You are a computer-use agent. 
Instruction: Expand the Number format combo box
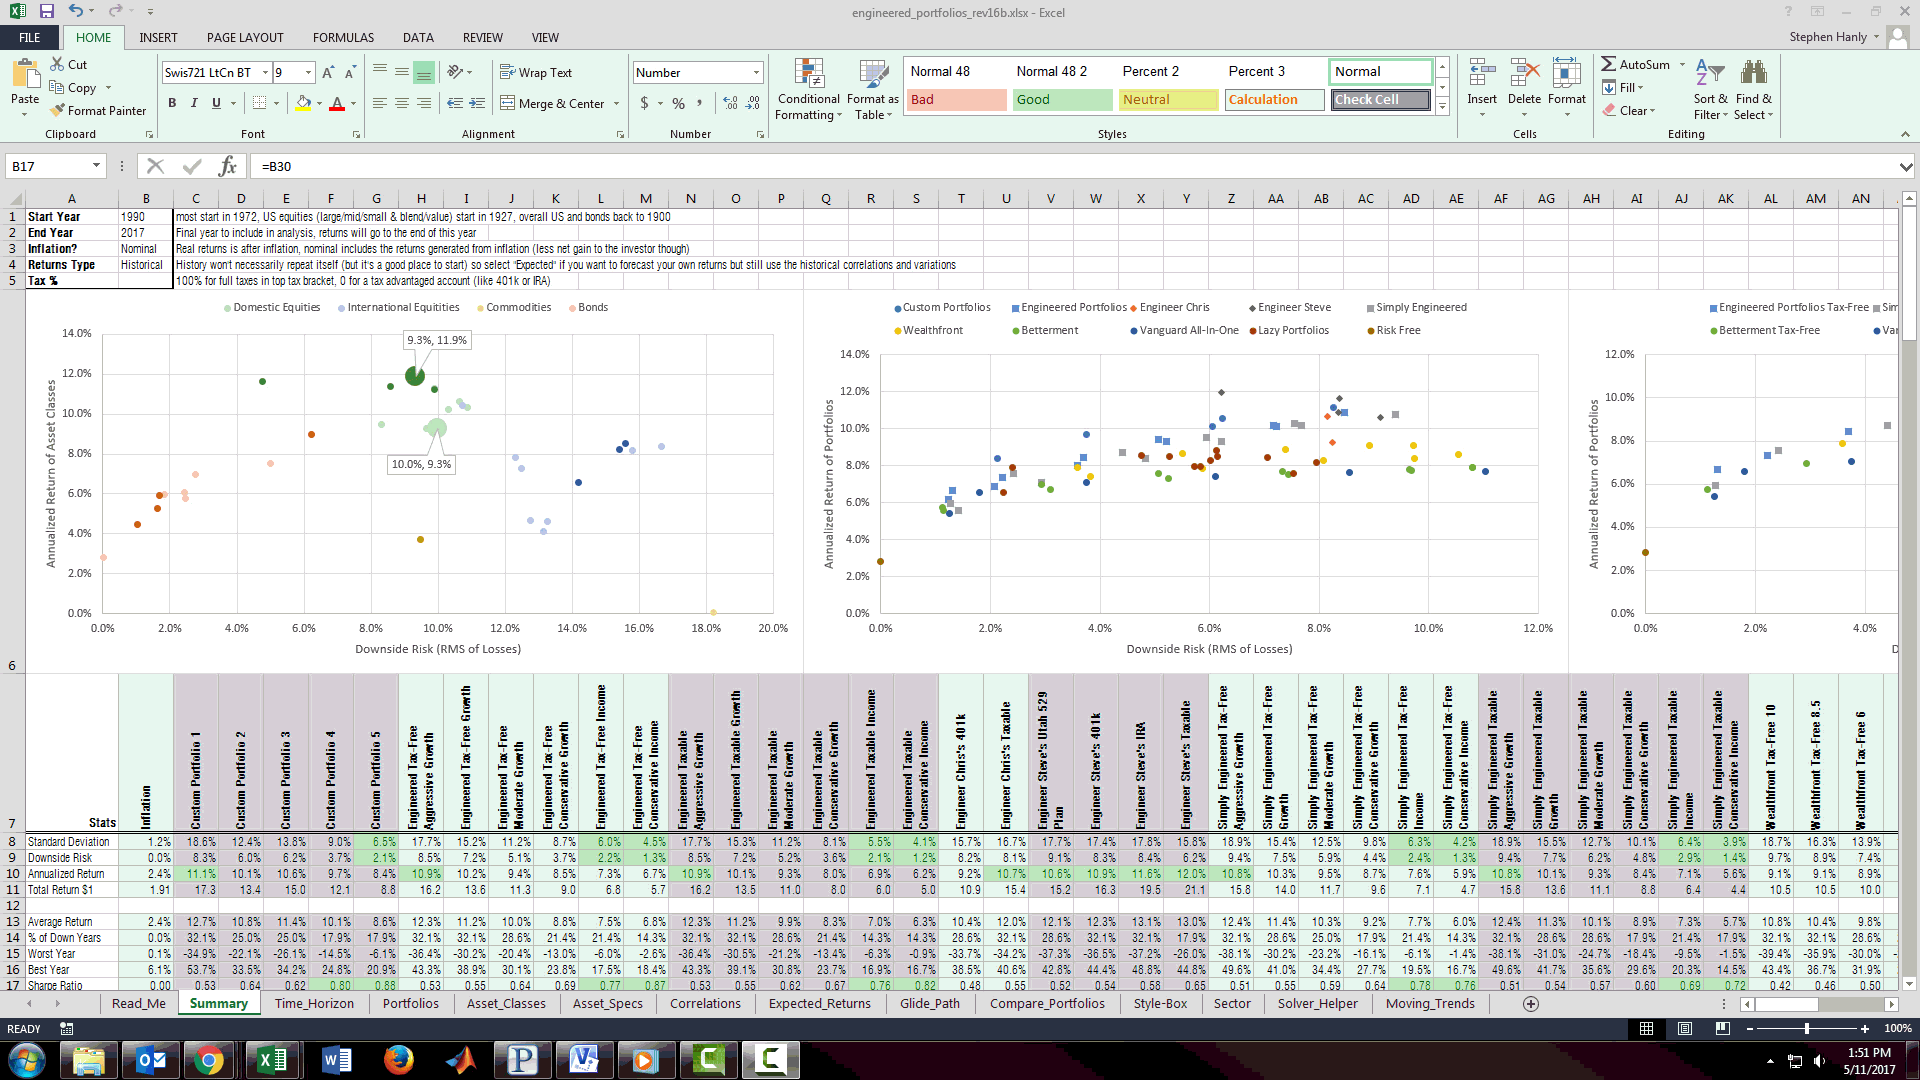pos(756,73)
